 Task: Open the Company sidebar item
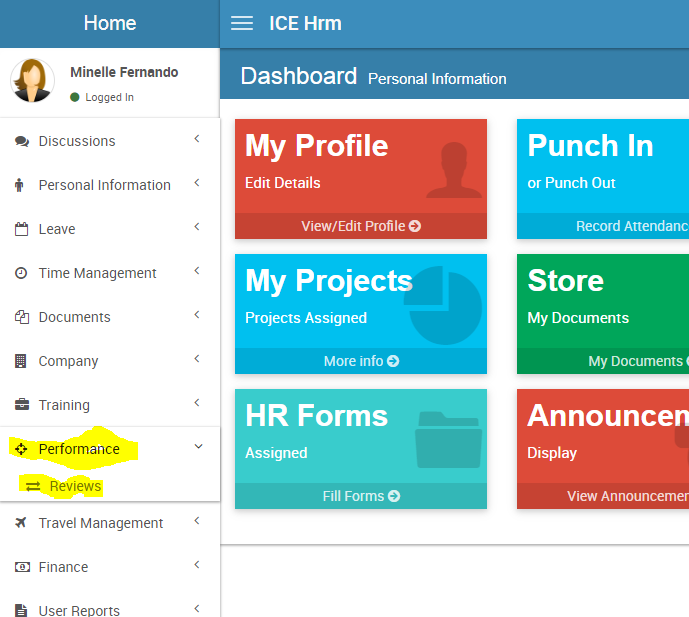110,361
